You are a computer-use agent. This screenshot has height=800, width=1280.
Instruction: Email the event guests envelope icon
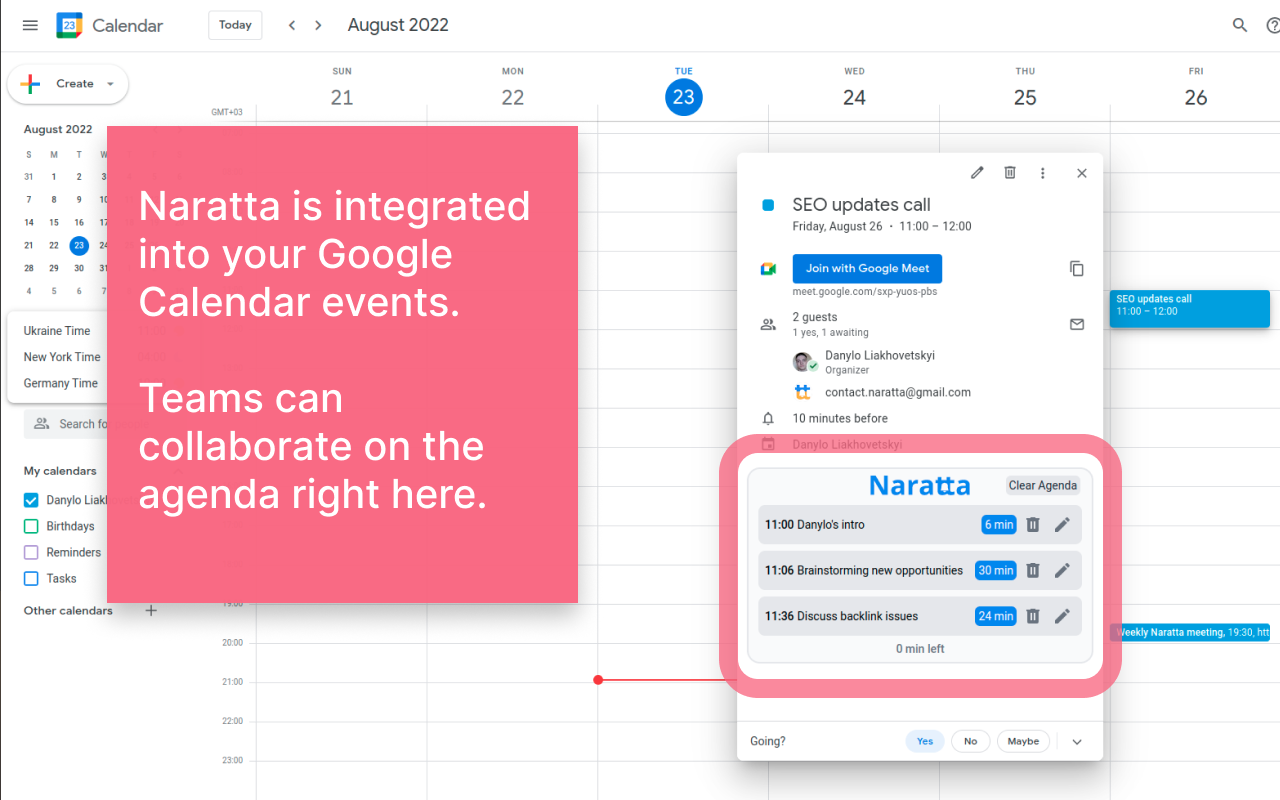[x=1077, y=324]
